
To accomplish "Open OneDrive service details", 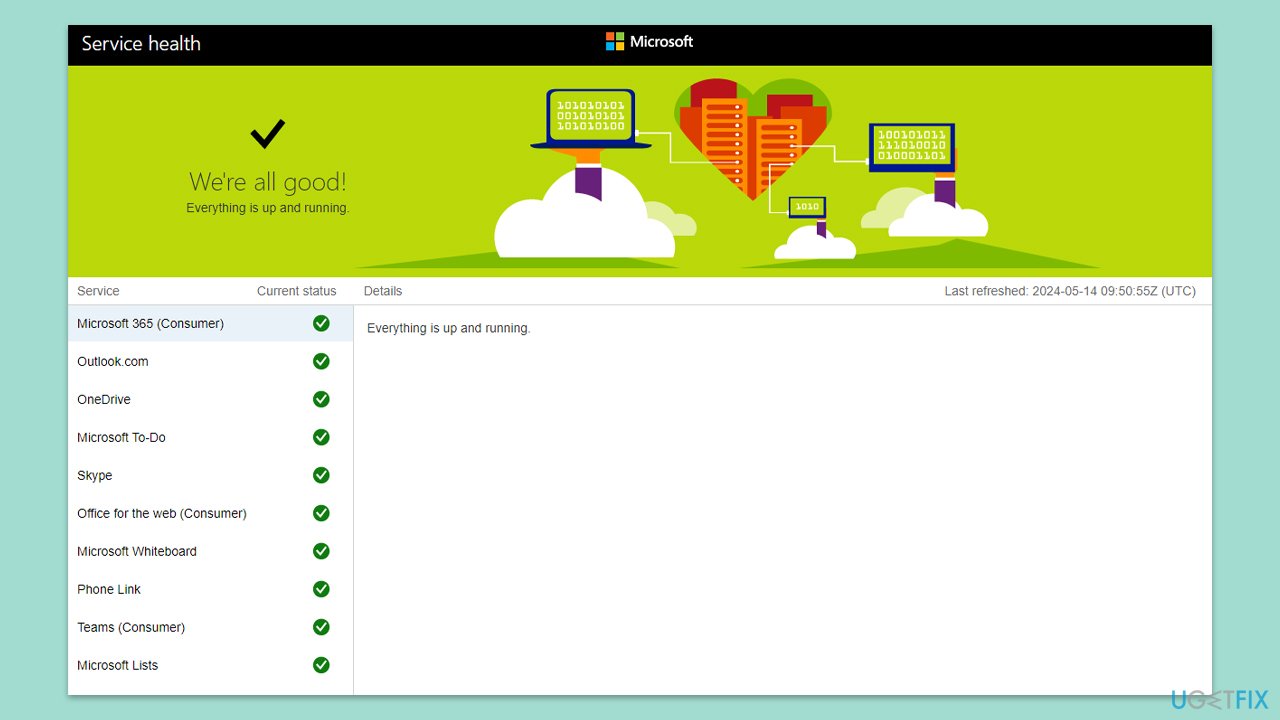I will (210, 399).
